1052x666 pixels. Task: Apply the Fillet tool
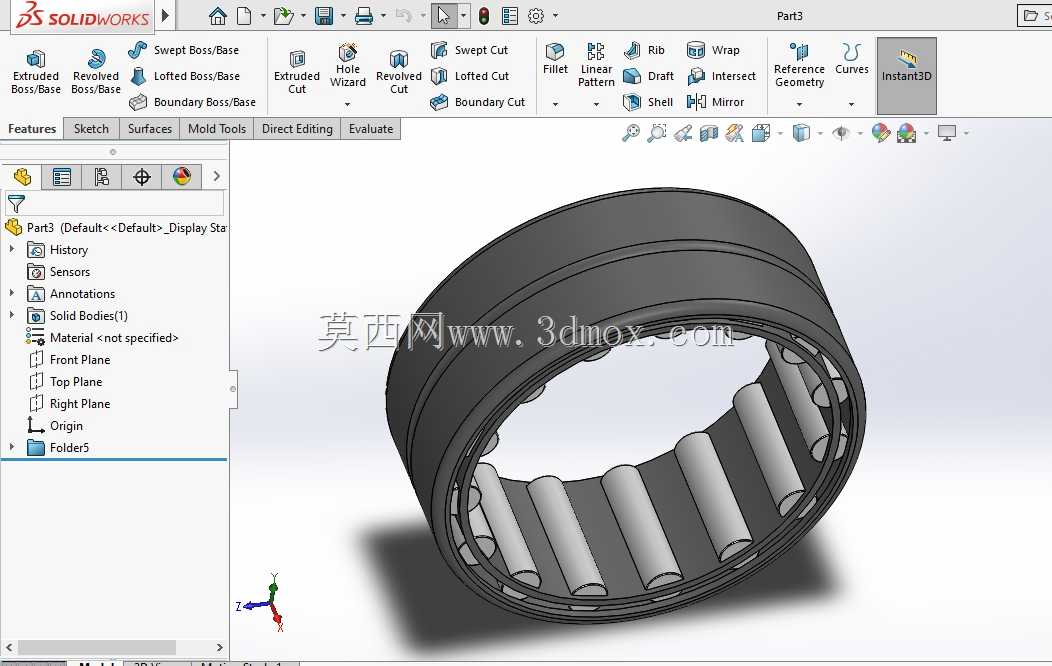555,58
